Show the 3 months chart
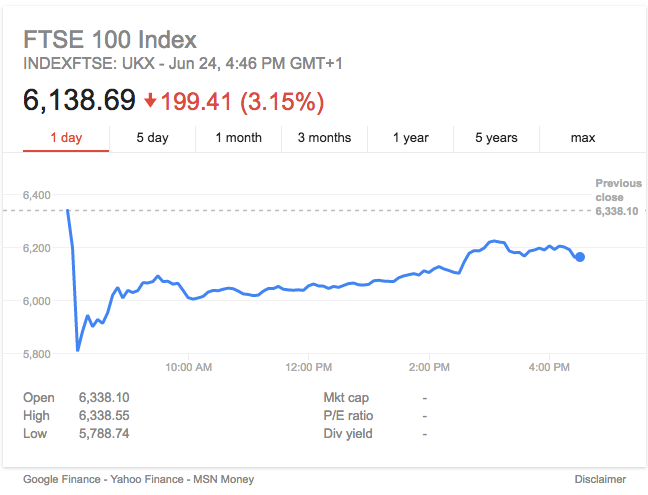The height and width of the screenshot is (495, 648). (324, 138)
